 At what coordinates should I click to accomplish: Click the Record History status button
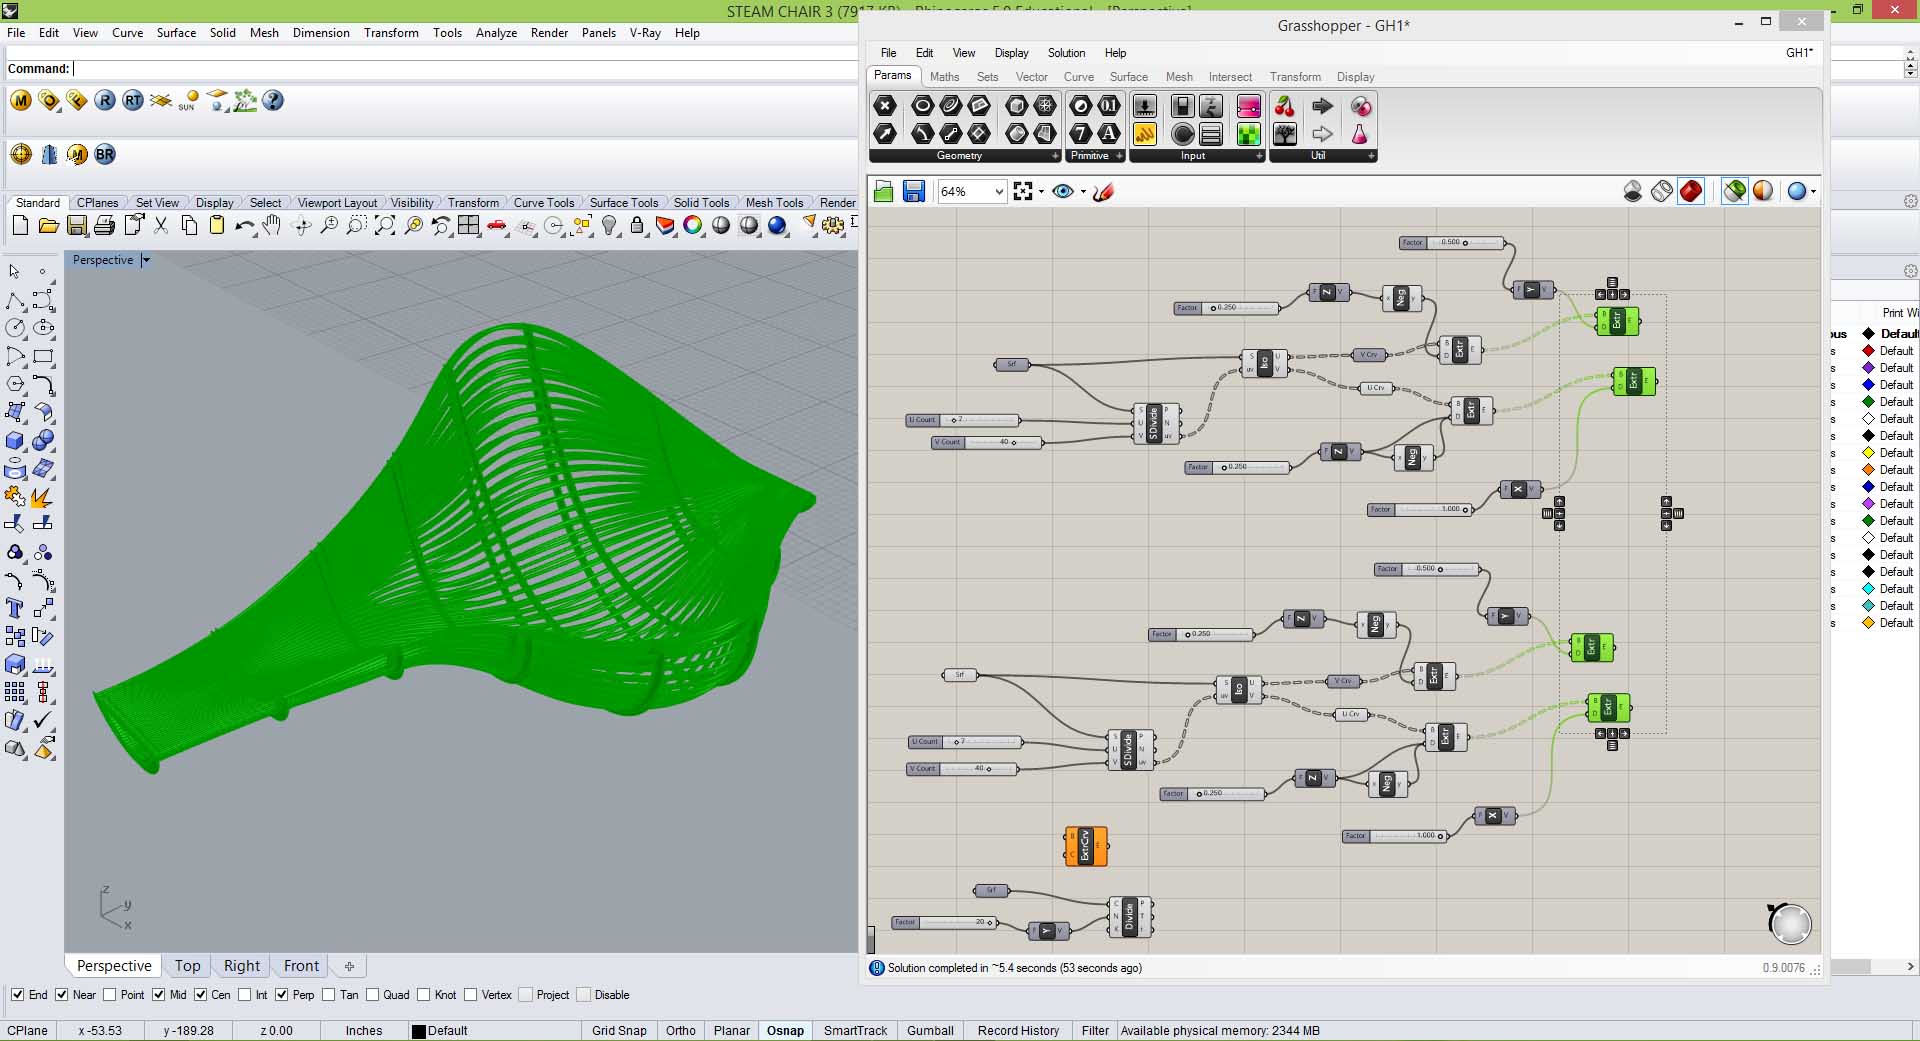tap(1018, 1030)
